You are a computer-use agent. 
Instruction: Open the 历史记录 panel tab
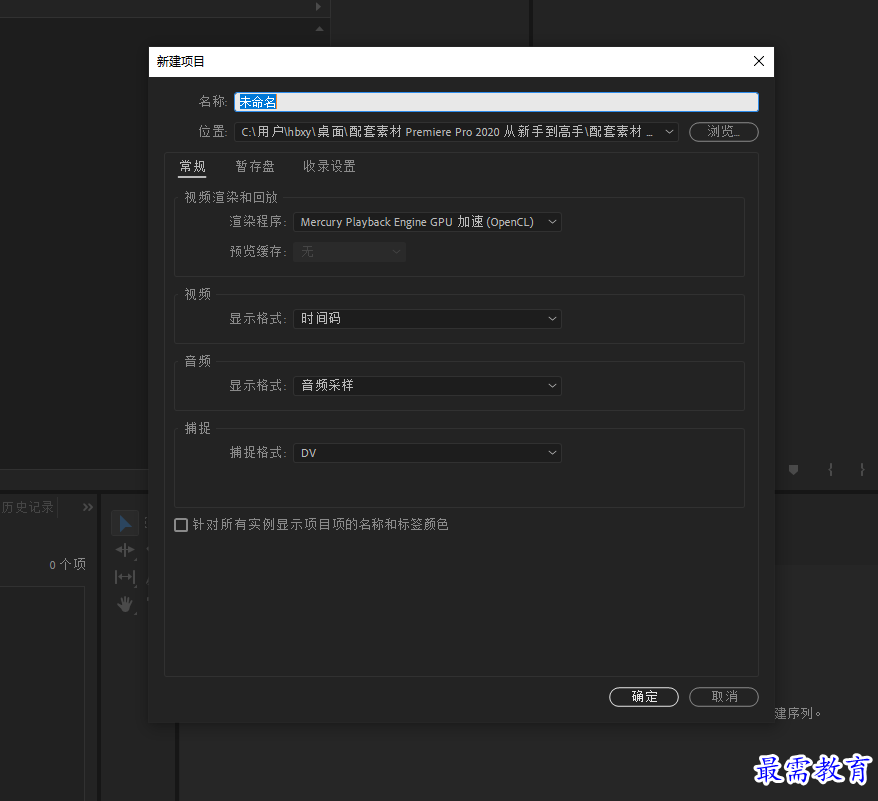(27, 507)
